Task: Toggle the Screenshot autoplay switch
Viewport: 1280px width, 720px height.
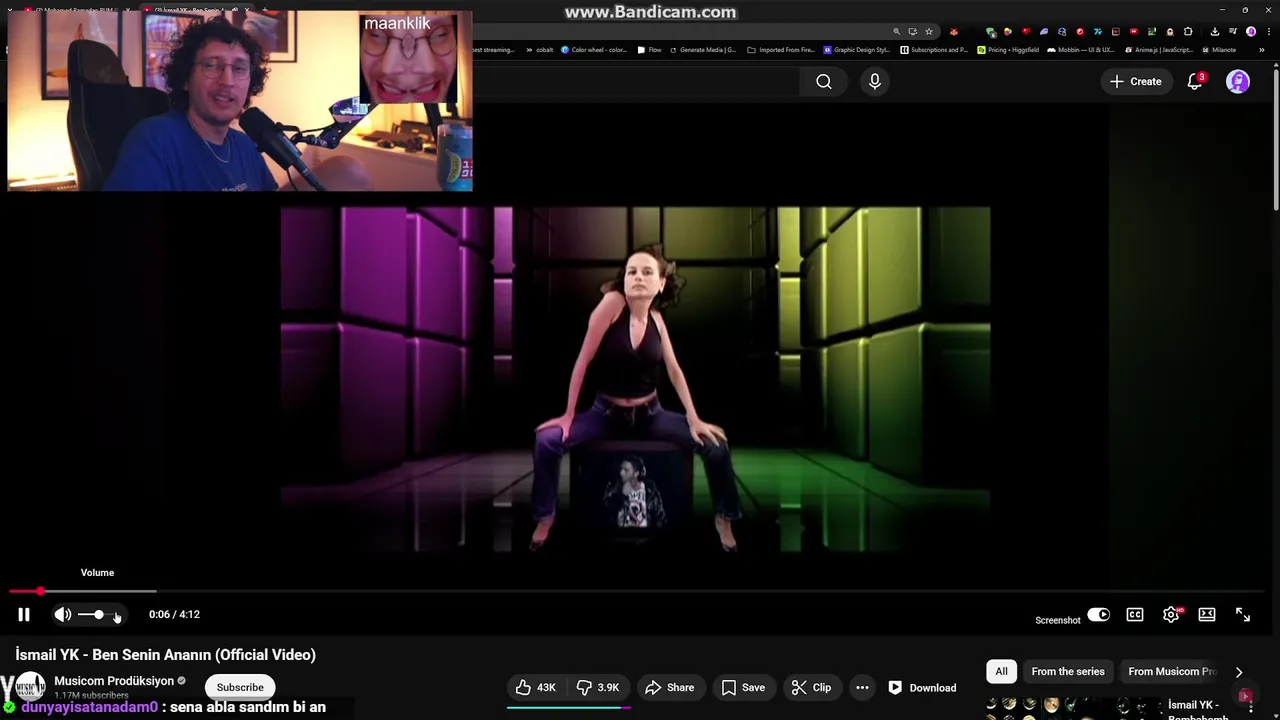Action: coord(1098,615)
